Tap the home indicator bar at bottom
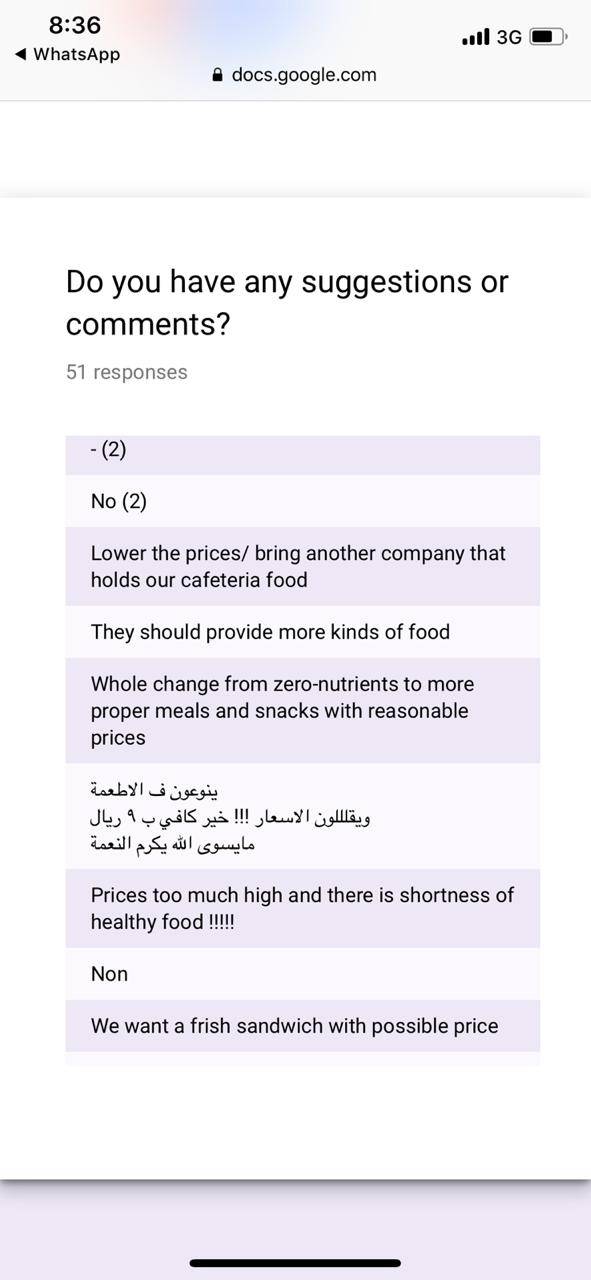Screen dimensions: 591x1280 click(295, 1263)
